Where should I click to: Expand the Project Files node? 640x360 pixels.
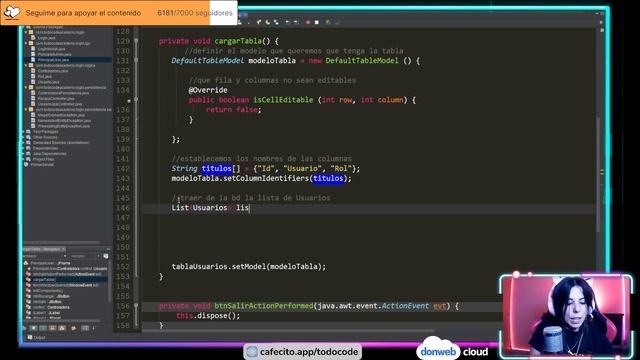click(x=23, y=159)
